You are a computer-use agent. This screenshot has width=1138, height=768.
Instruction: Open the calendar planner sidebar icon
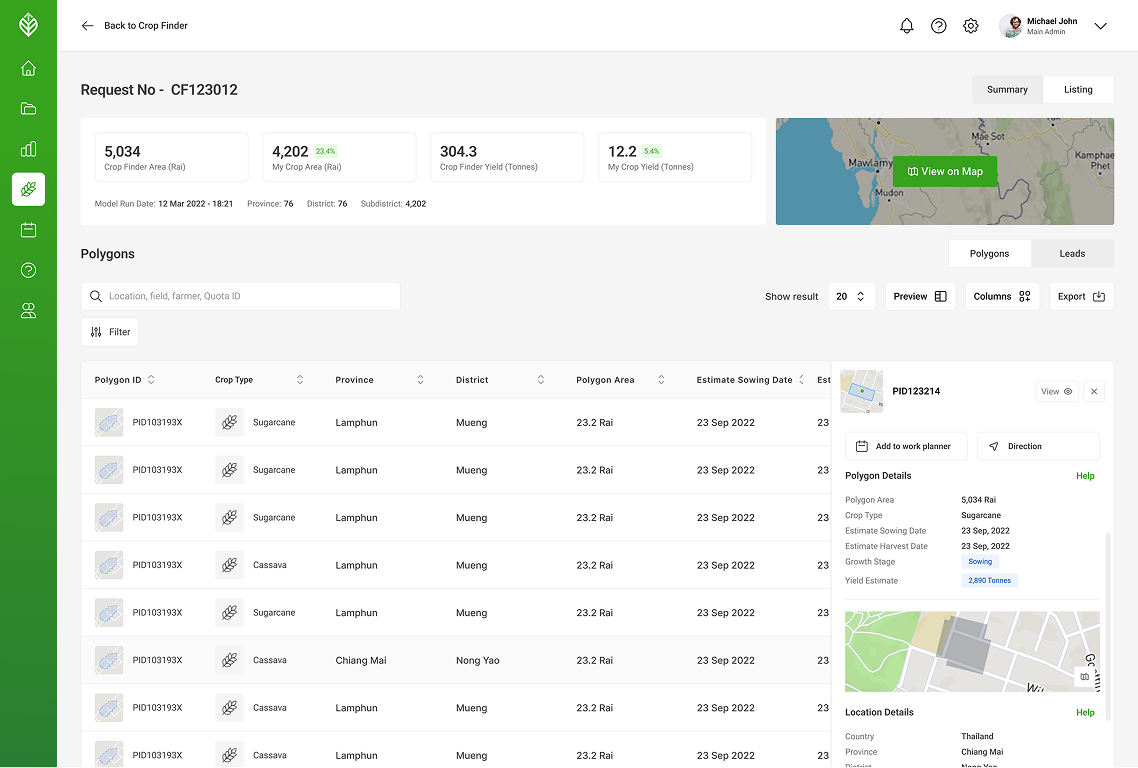28,230
